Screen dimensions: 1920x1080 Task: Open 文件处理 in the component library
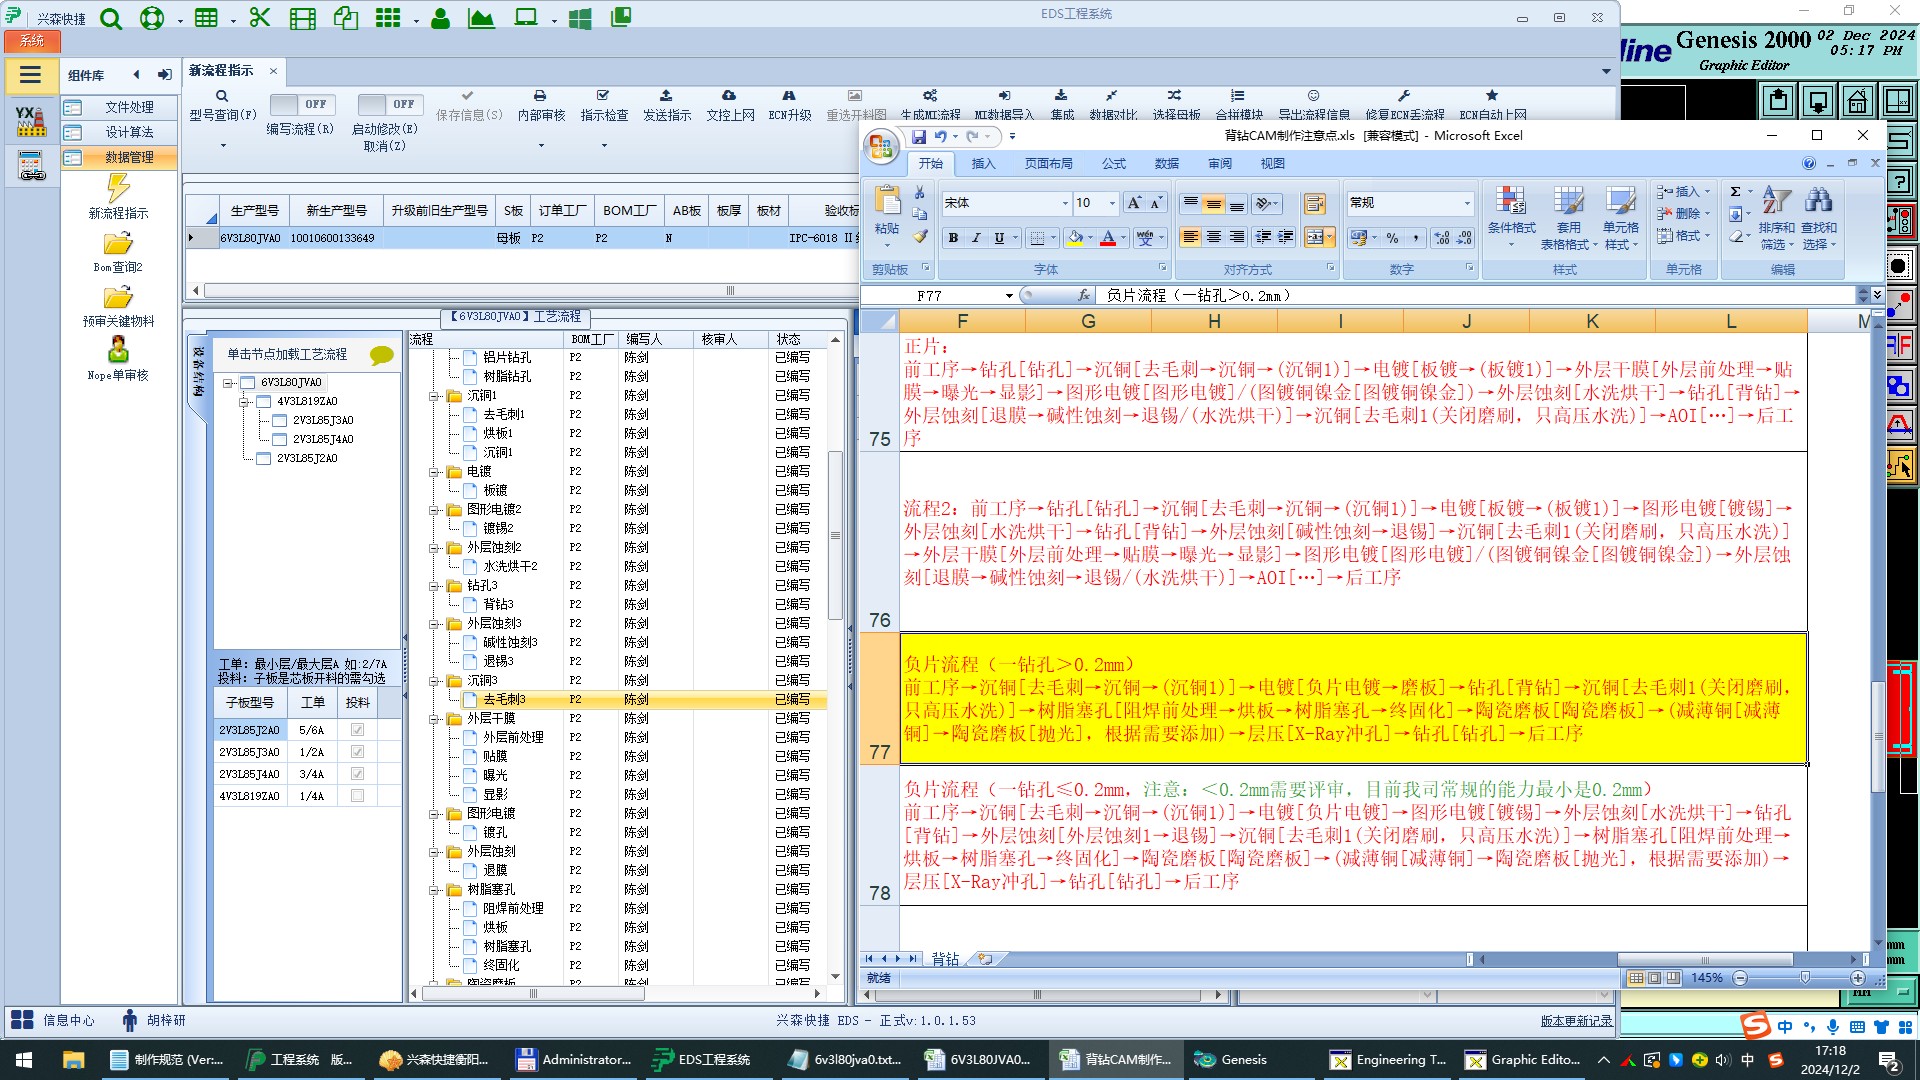click(119, 107)
